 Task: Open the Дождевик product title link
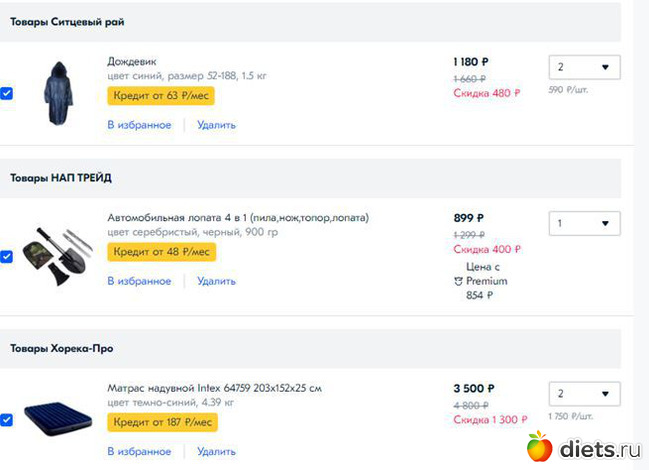(x=132, y=61)
